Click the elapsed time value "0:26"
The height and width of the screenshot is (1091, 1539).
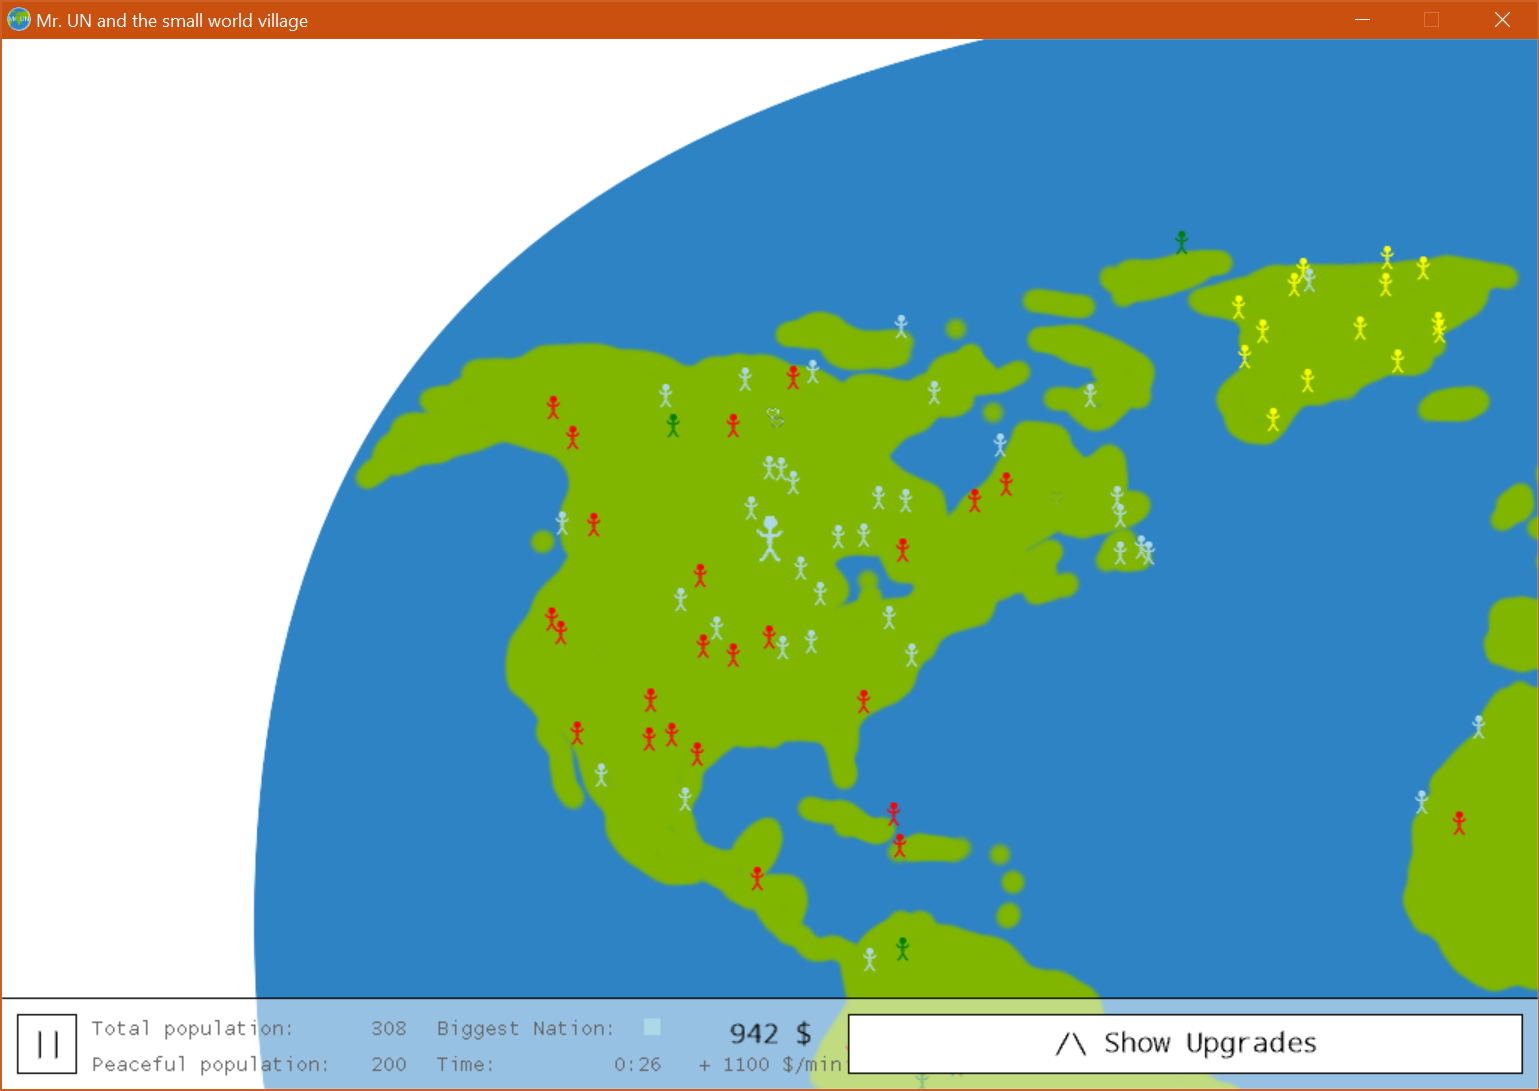tap(638, 1064)
